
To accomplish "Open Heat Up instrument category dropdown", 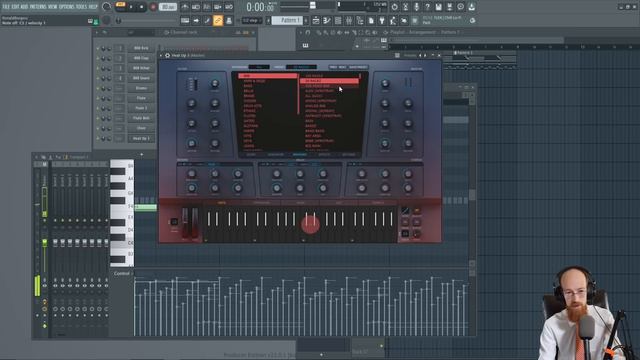I will point(259,67).
